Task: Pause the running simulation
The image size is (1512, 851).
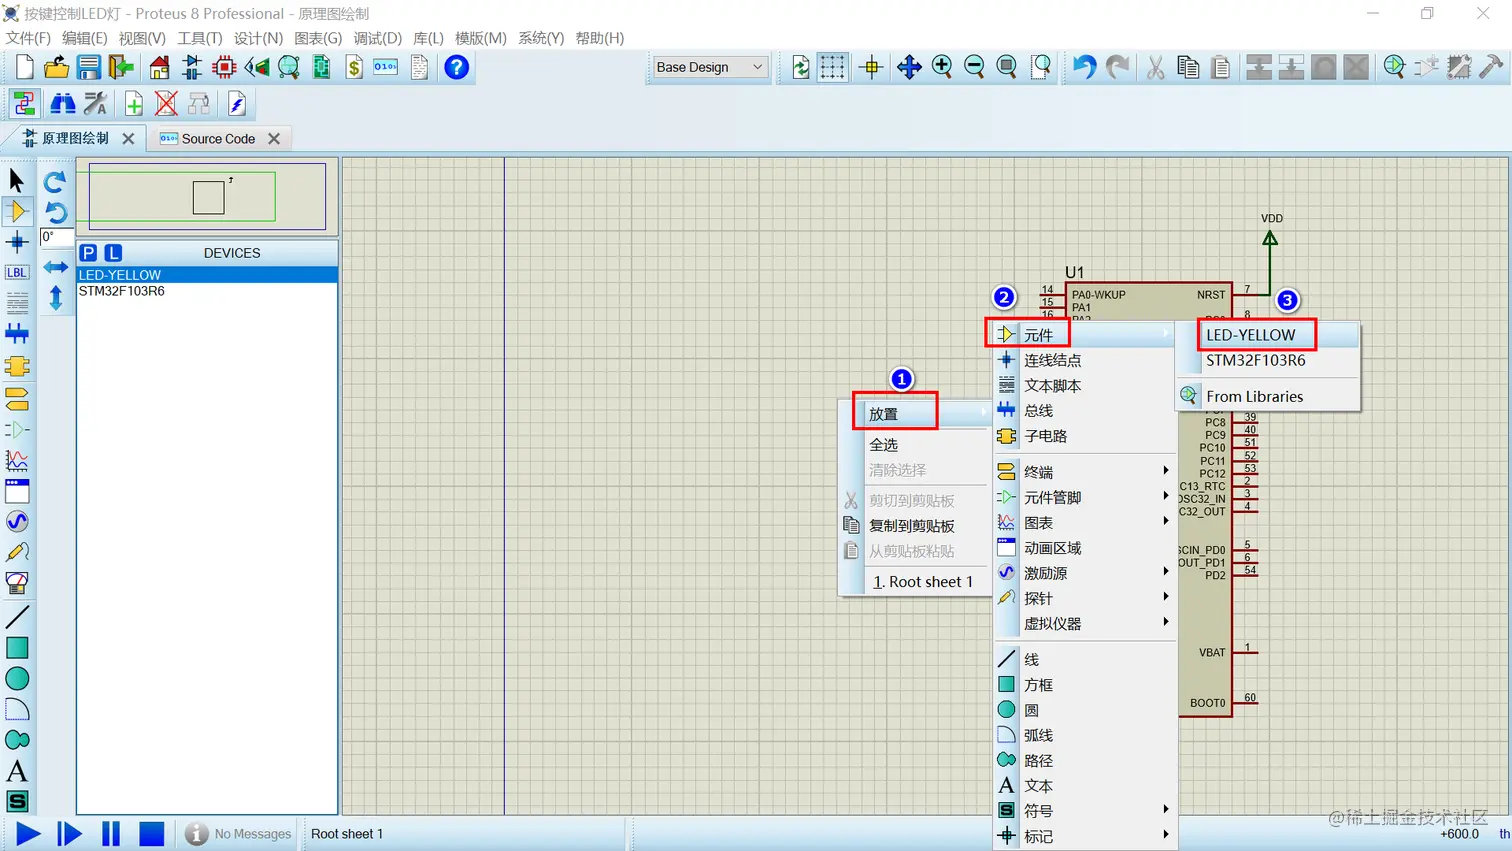Action: point(111,833)
